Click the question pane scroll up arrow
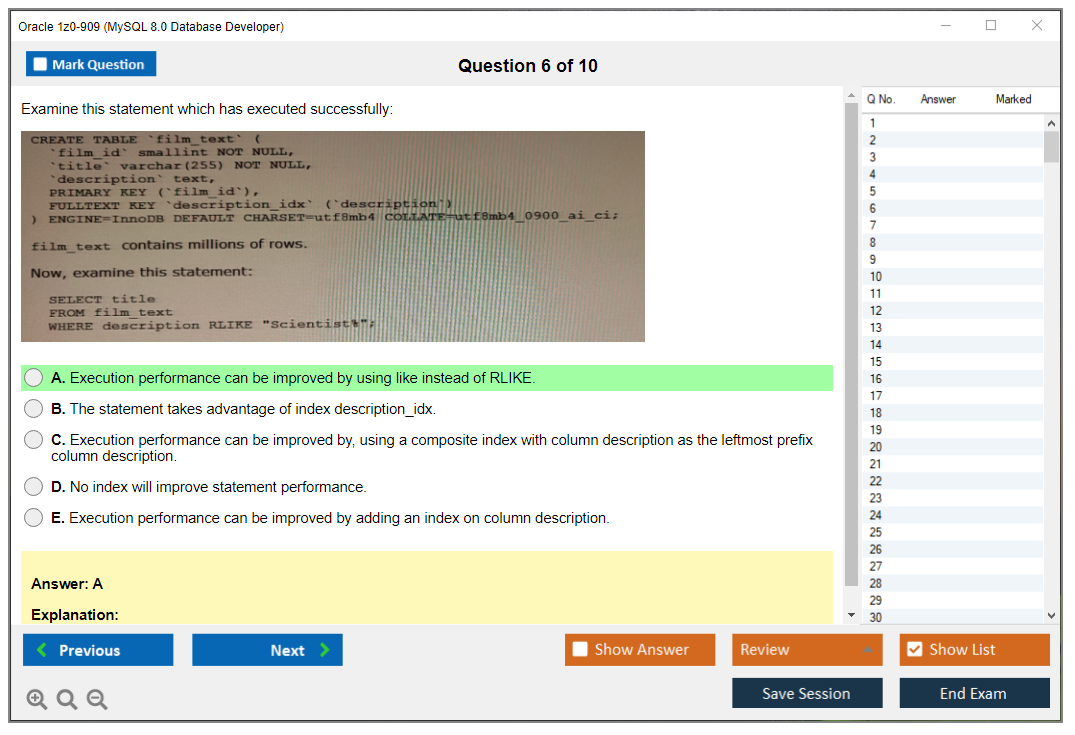 pos(851,96)
